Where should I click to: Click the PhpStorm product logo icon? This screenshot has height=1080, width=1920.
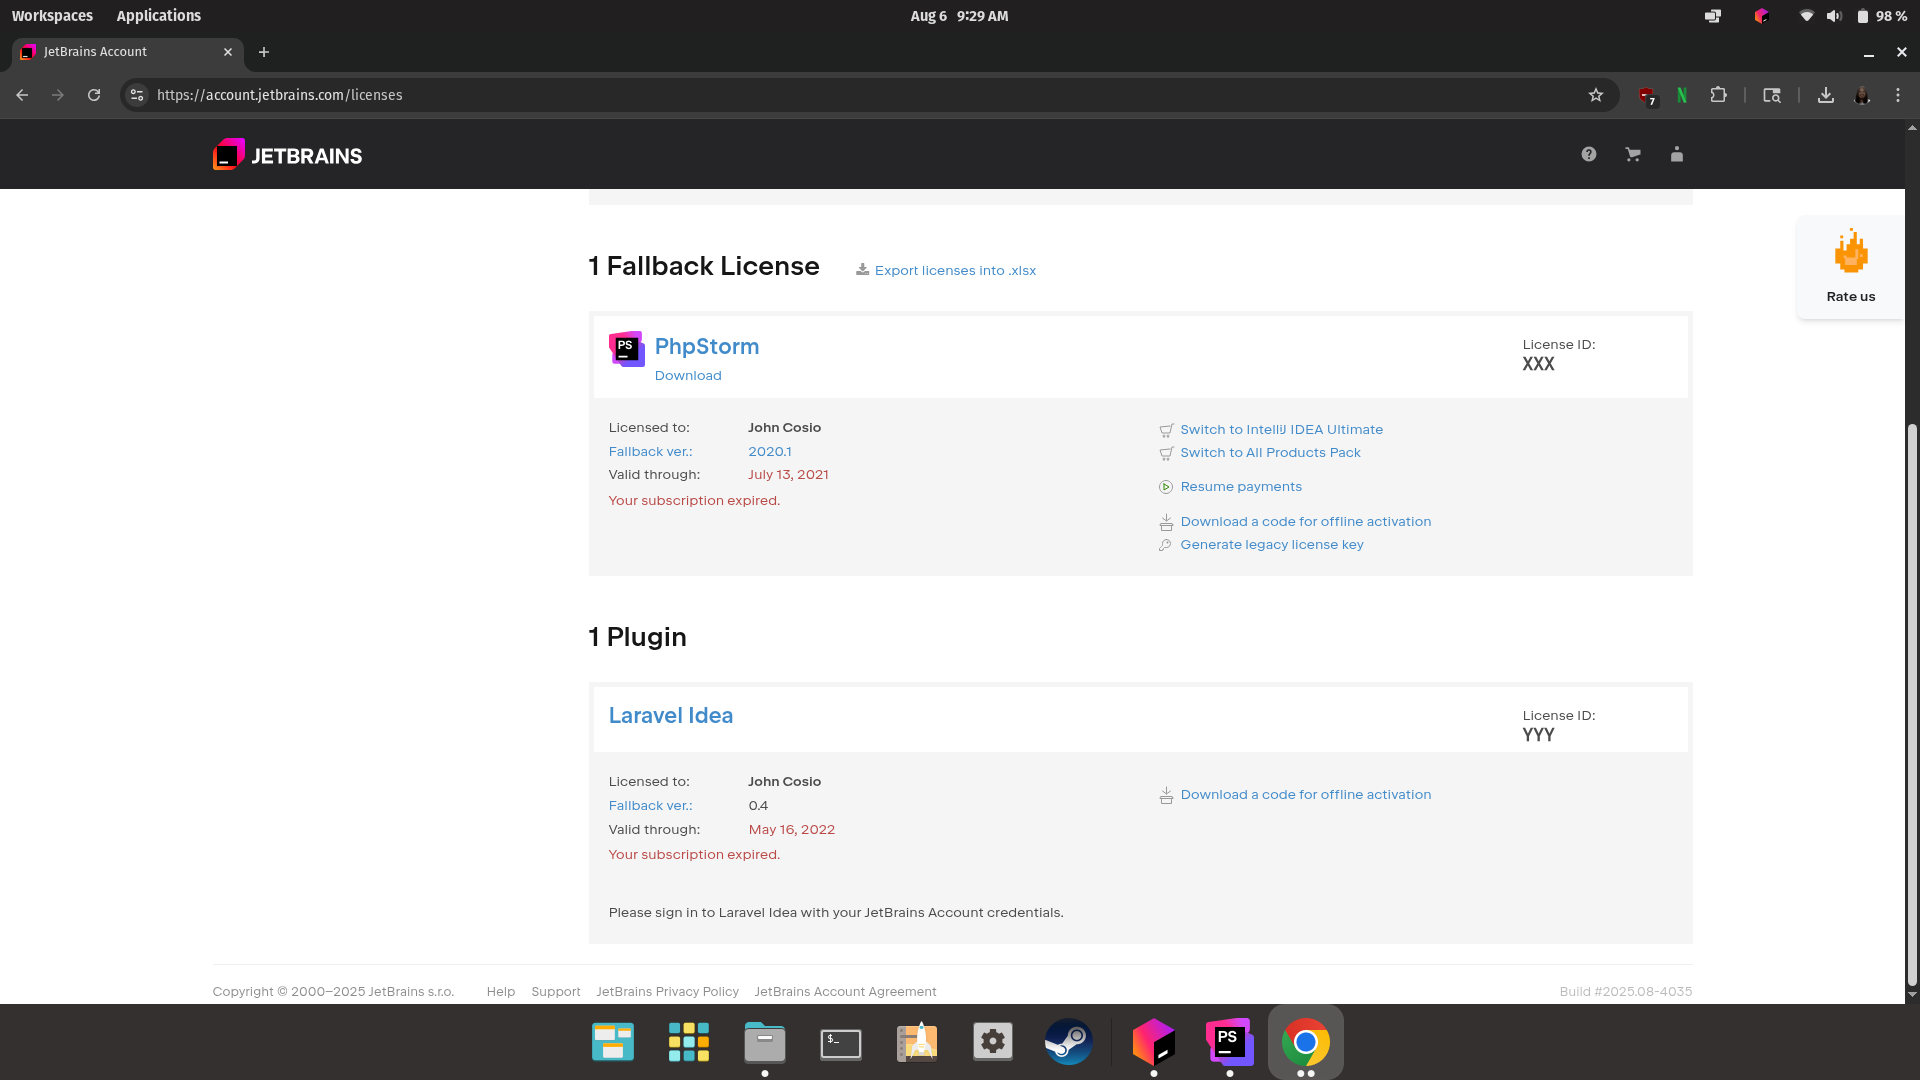627,349
